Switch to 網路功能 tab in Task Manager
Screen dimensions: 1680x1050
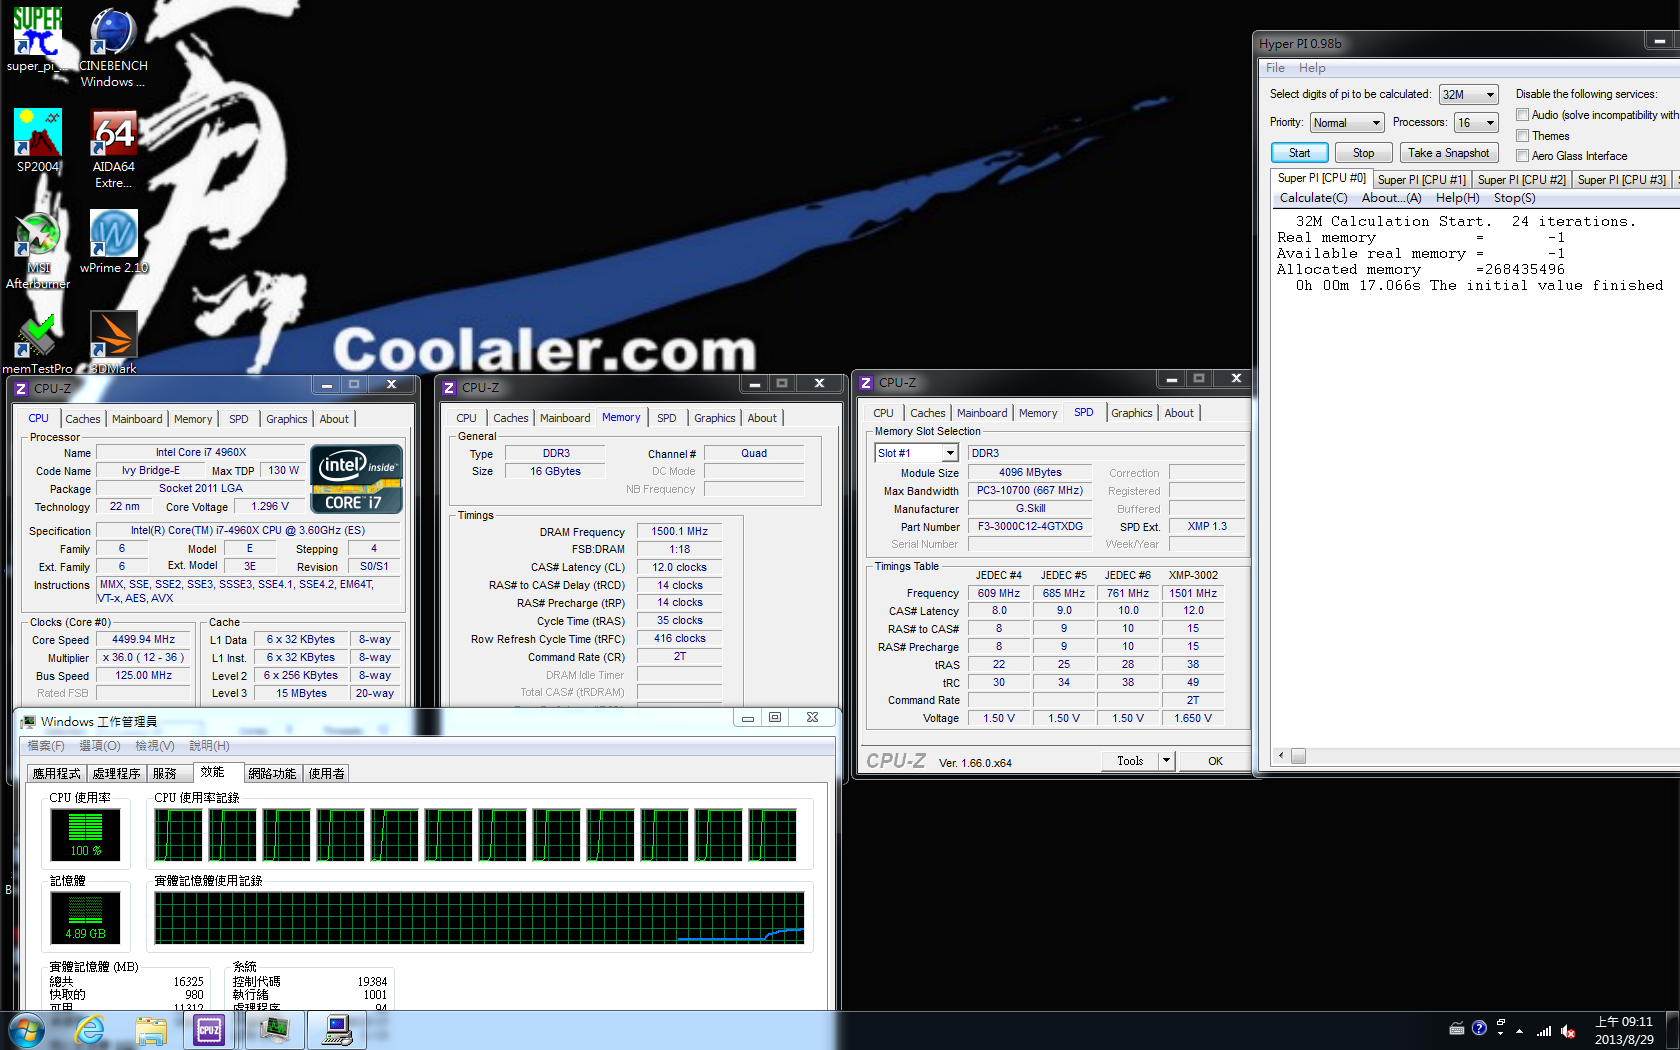272,773
